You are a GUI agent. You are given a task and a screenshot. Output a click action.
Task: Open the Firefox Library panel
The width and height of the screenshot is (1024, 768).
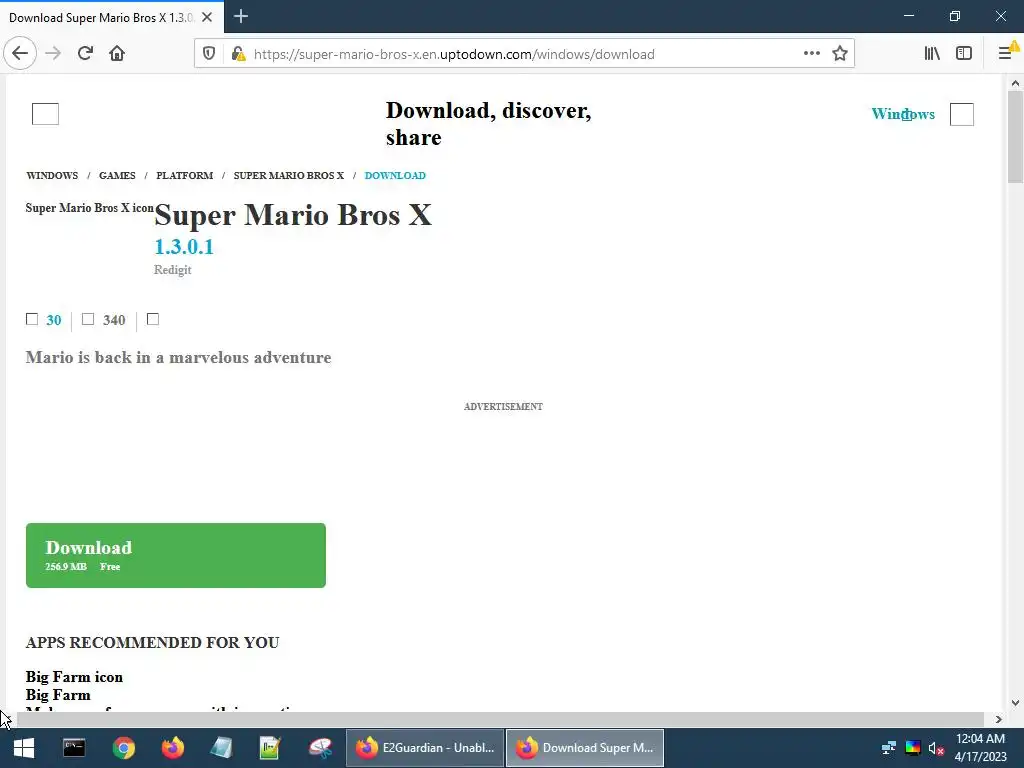pos(932,54)
